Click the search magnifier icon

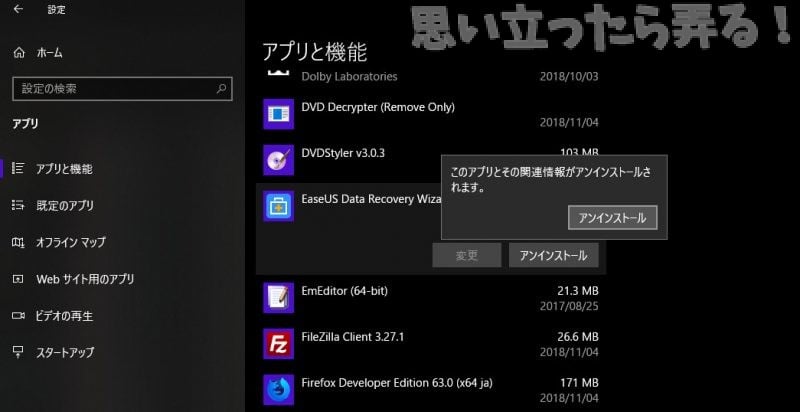[221, 89]
